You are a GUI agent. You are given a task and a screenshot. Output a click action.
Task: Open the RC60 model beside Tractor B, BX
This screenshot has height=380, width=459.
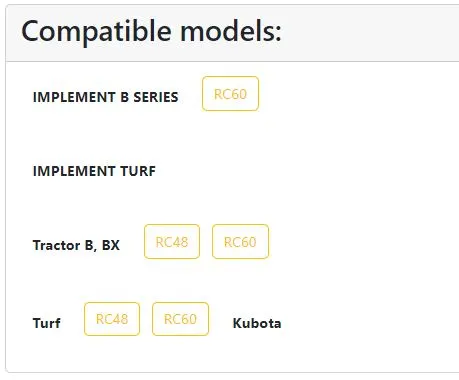click(x=240, y=242)
